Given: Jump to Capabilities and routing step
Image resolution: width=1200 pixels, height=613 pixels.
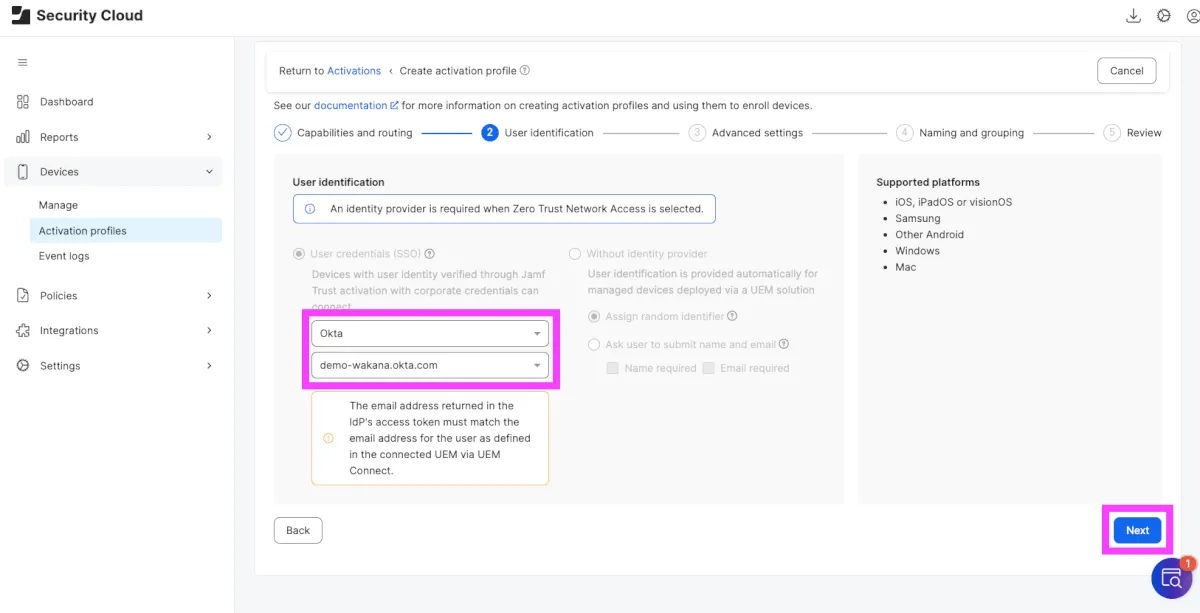Looking at the screenshot, I should [x=354, y=133].
